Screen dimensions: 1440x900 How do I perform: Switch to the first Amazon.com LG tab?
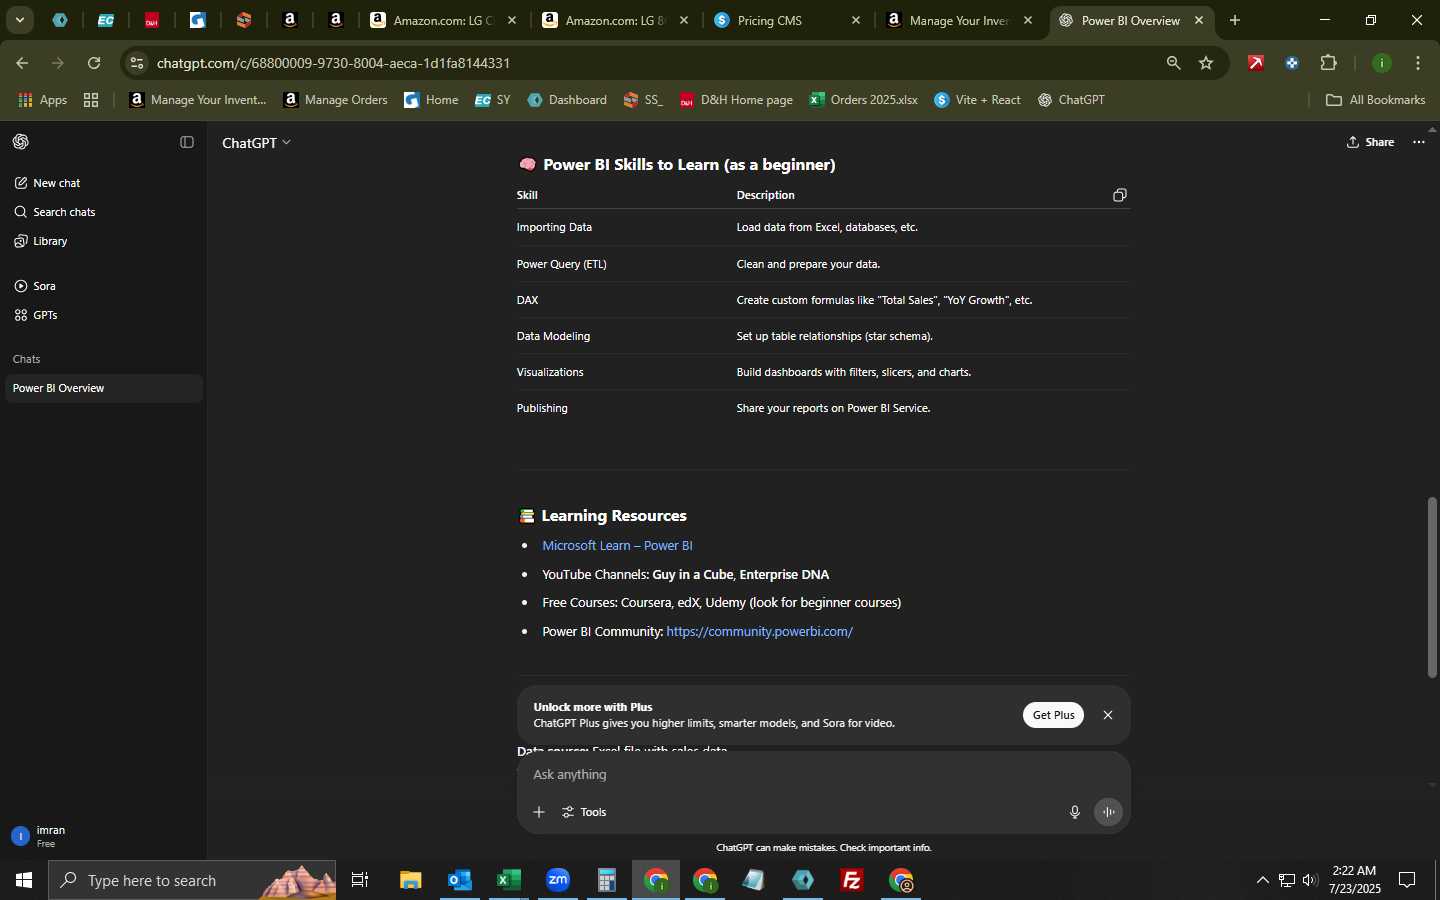[444, 20]
